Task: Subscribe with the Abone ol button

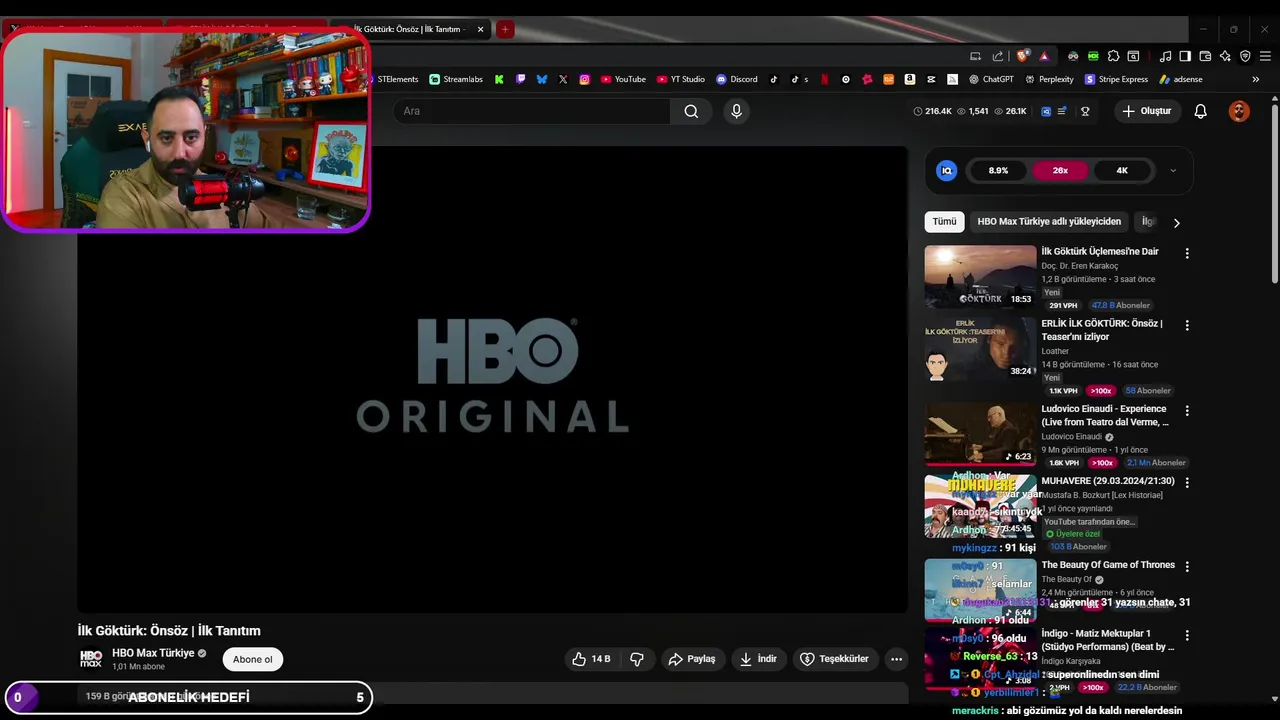Action: pos(252,659)
